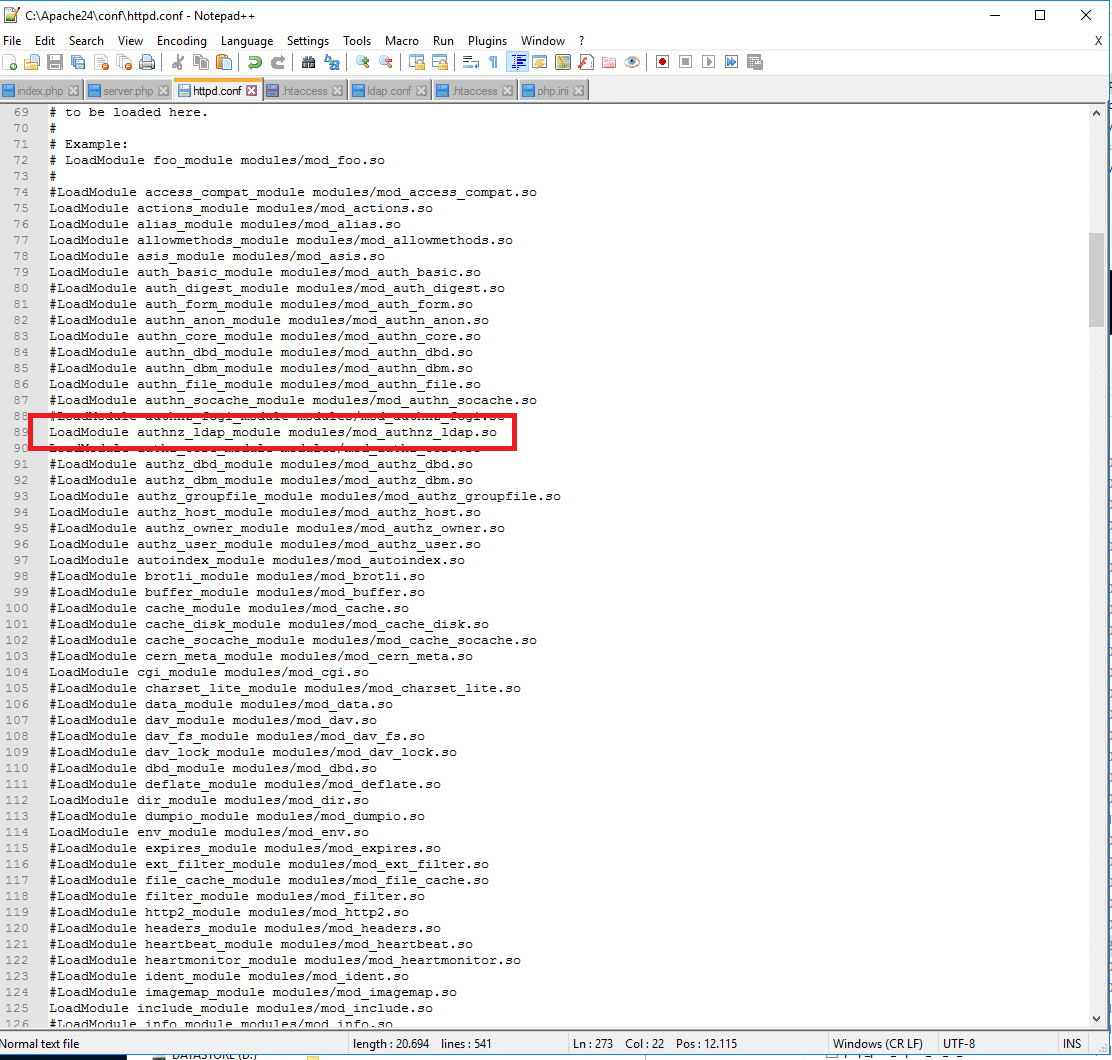Create a new document with the New icon
Image resolution: width=1112 pixels, height=1060 pixels.
(x=10, y=62)
